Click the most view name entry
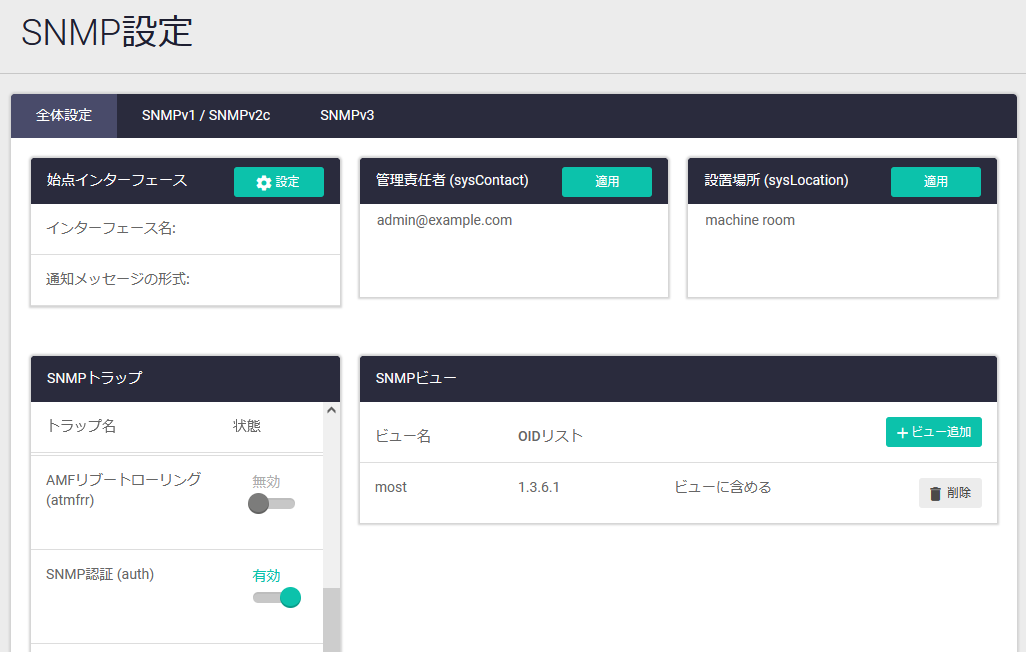 (x=391, y=487)
